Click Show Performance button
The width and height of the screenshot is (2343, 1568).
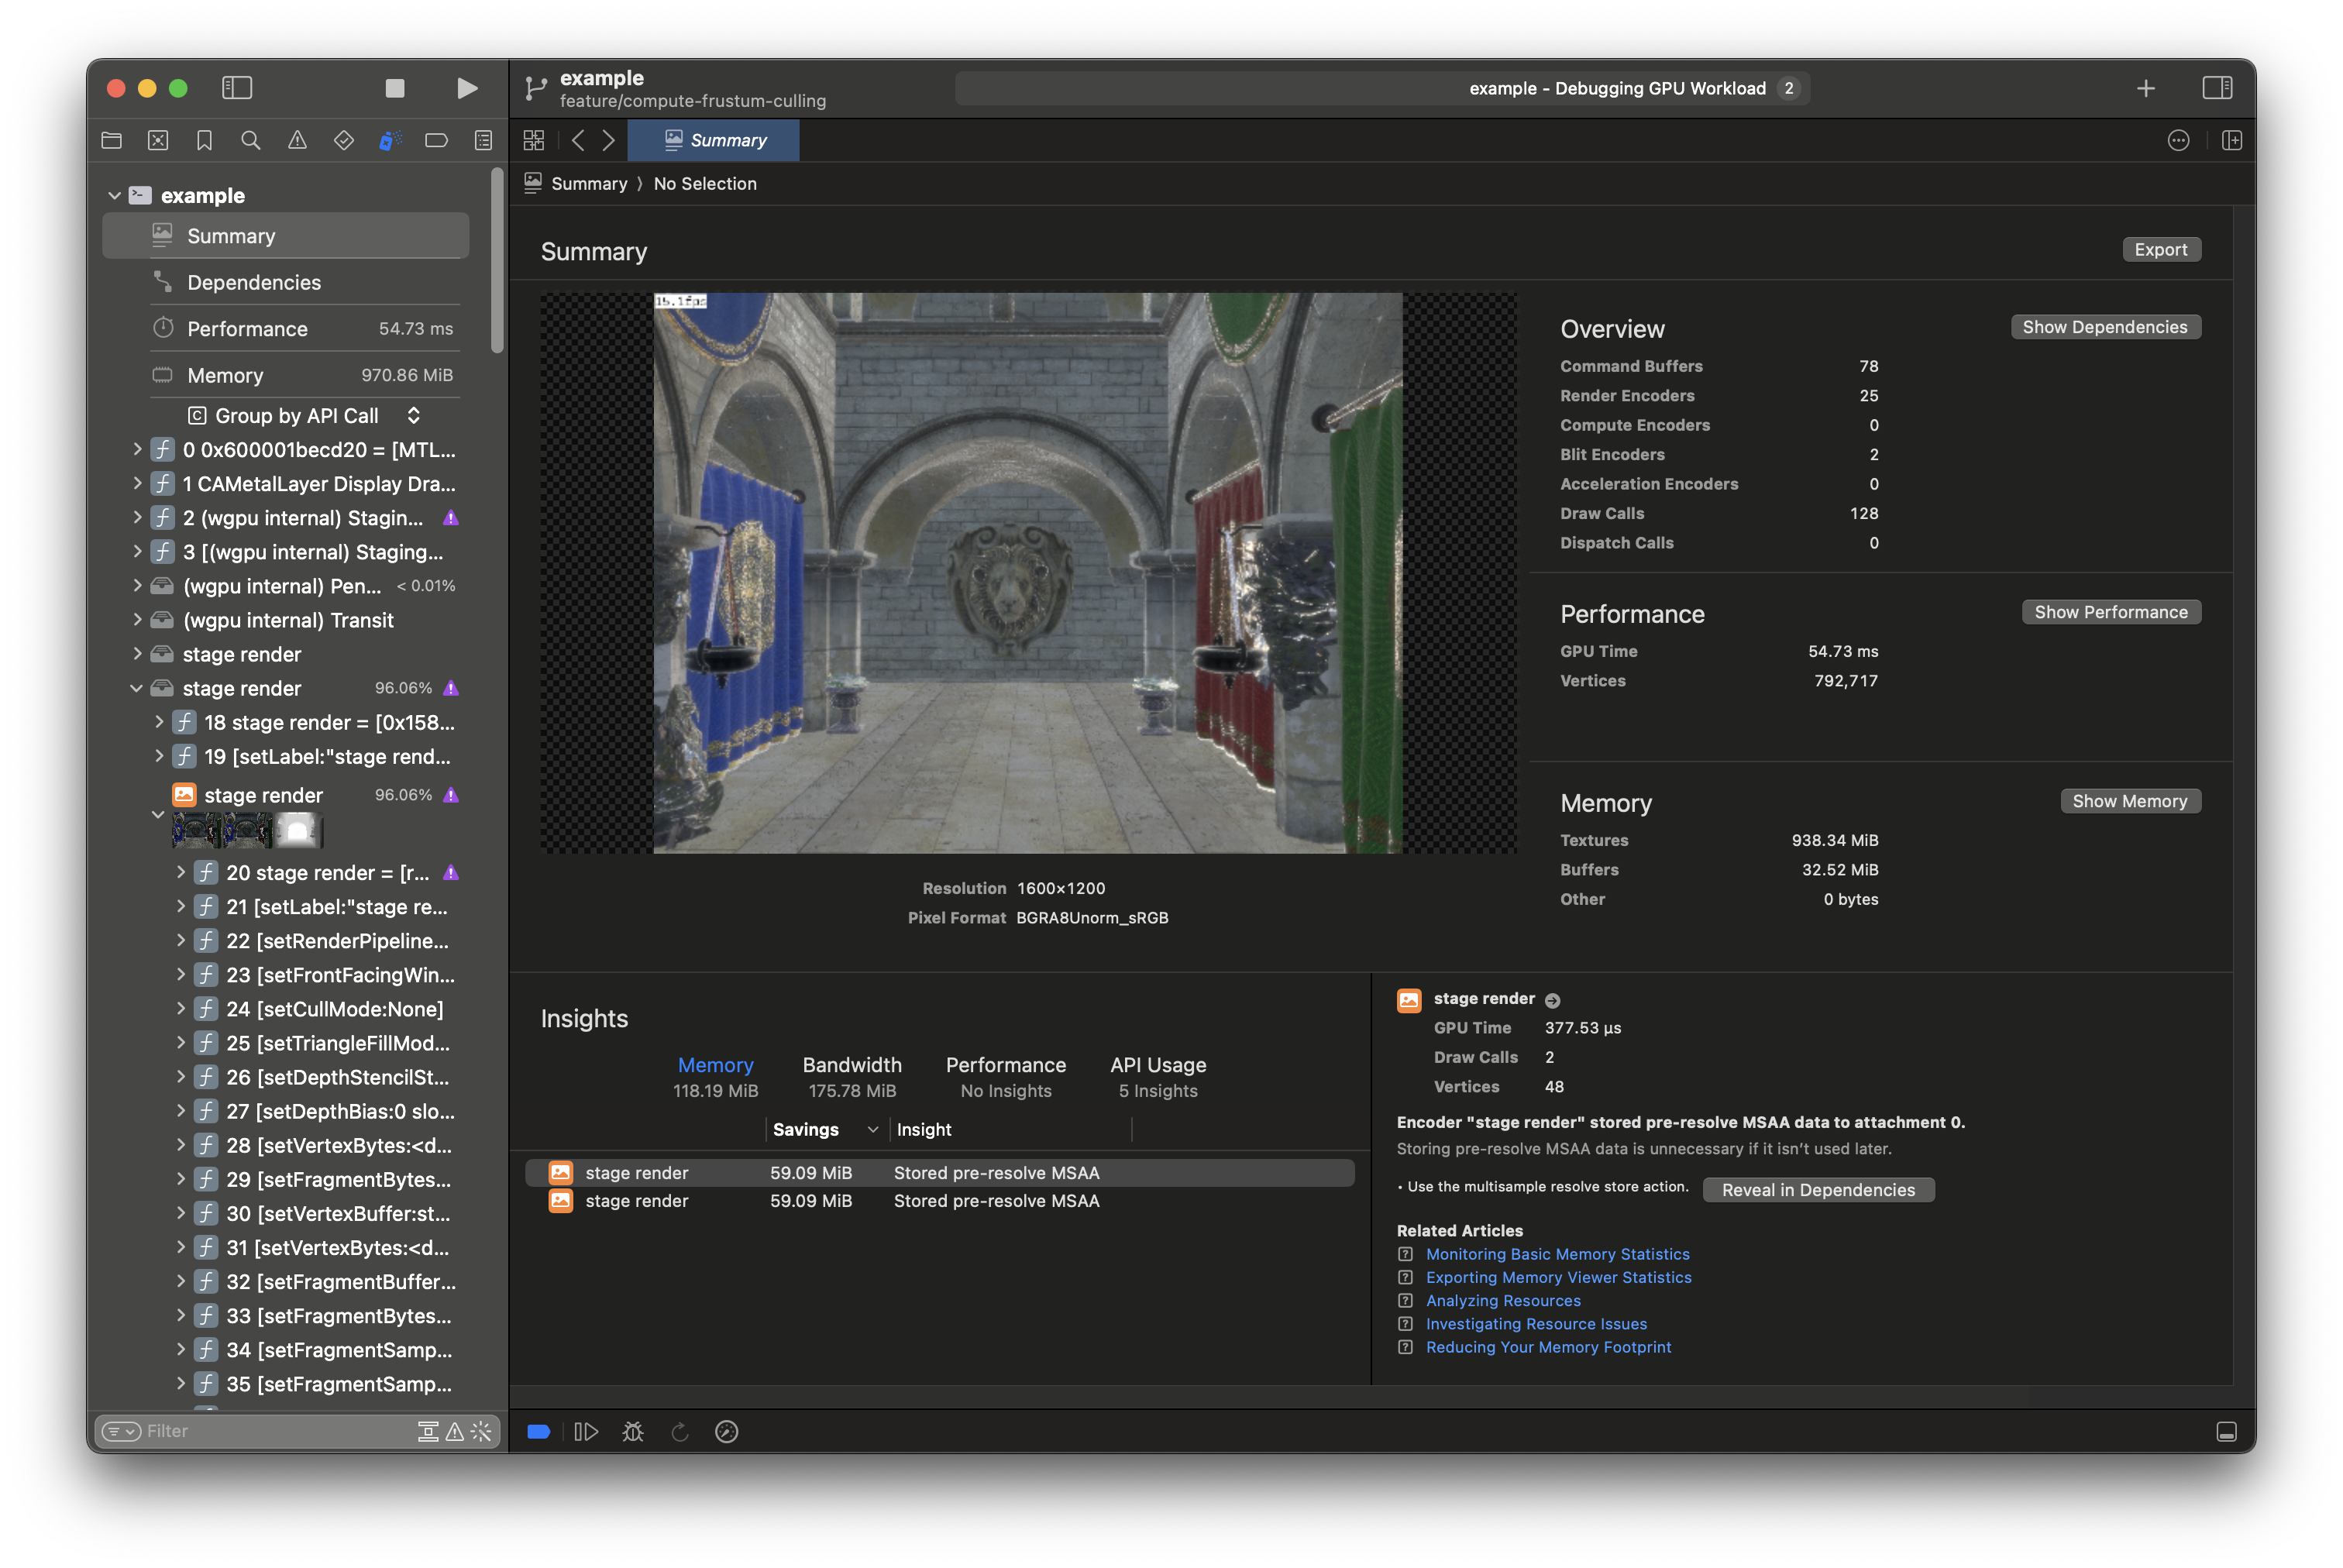pos(2111,612)
